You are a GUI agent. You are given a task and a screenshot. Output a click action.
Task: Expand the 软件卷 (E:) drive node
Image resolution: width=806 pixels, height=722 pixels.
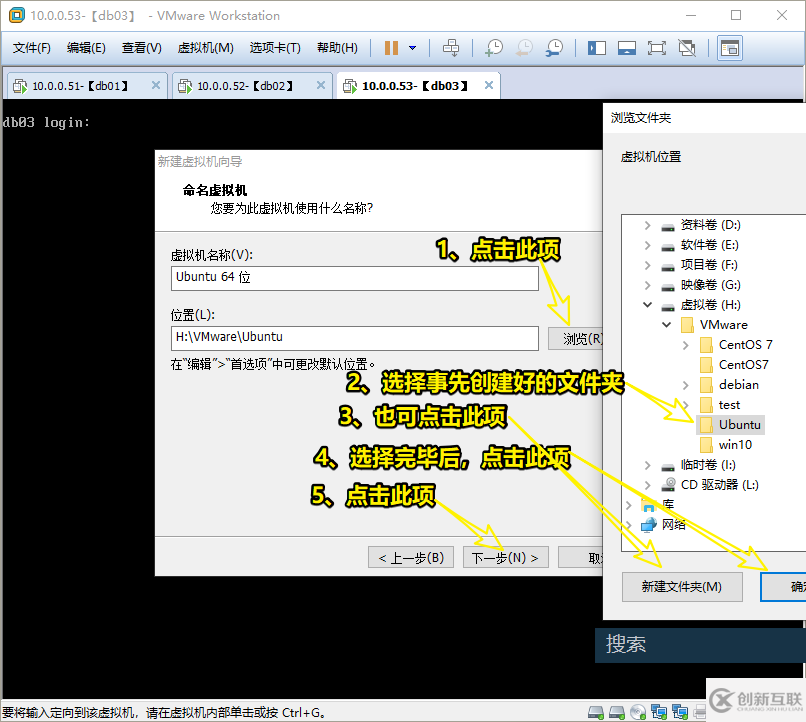pyautogui.click(x=648, y=245)
